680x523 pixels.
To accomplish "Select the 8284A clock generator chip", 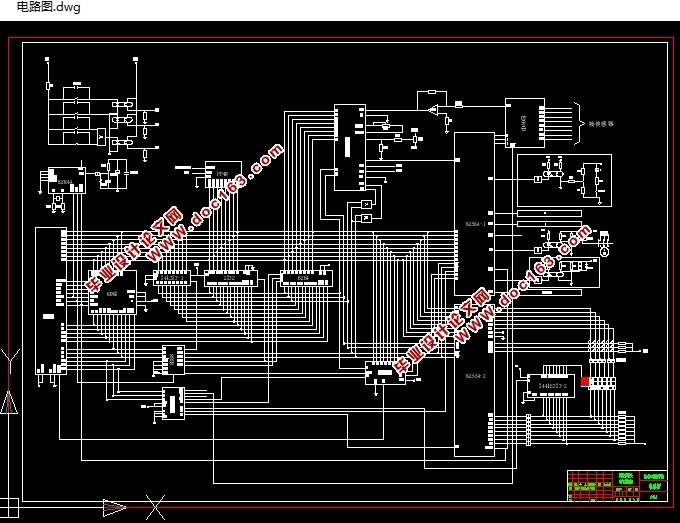I will tap(67, 180).
